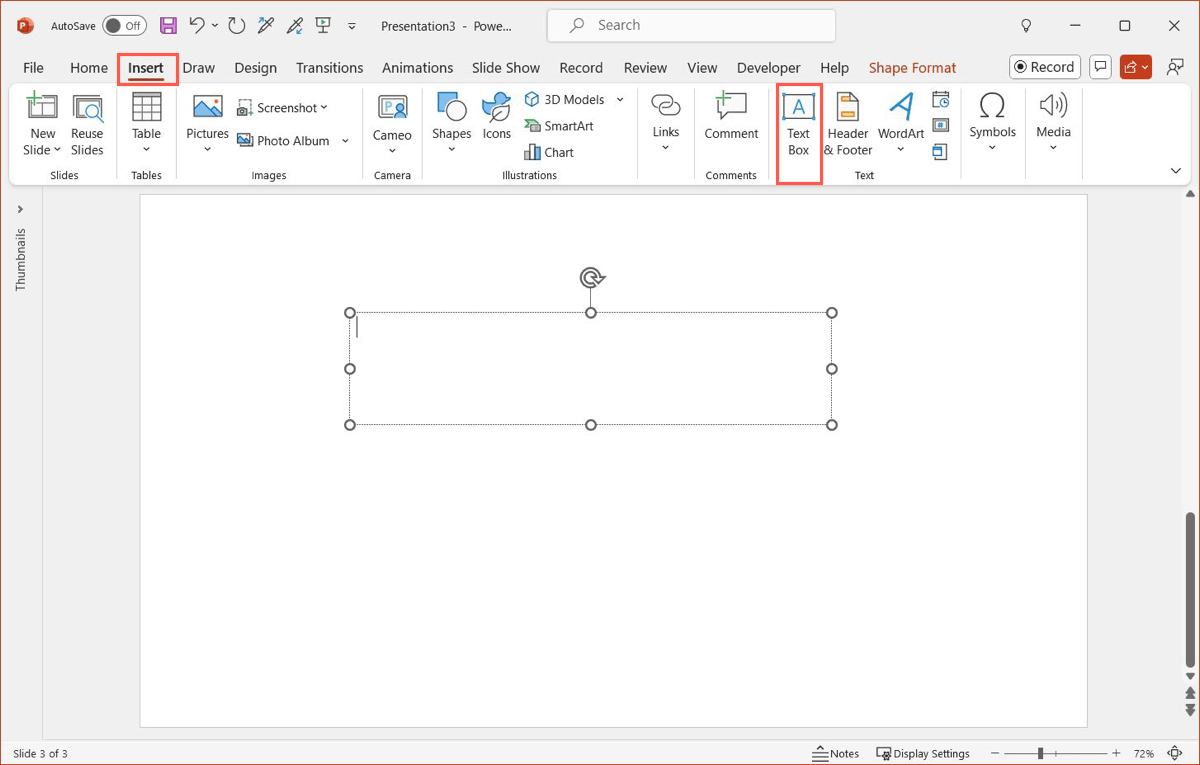This screenshot has height=765, width=1200.
Task: Open the Icons library
Action: (x=497, y=116)
